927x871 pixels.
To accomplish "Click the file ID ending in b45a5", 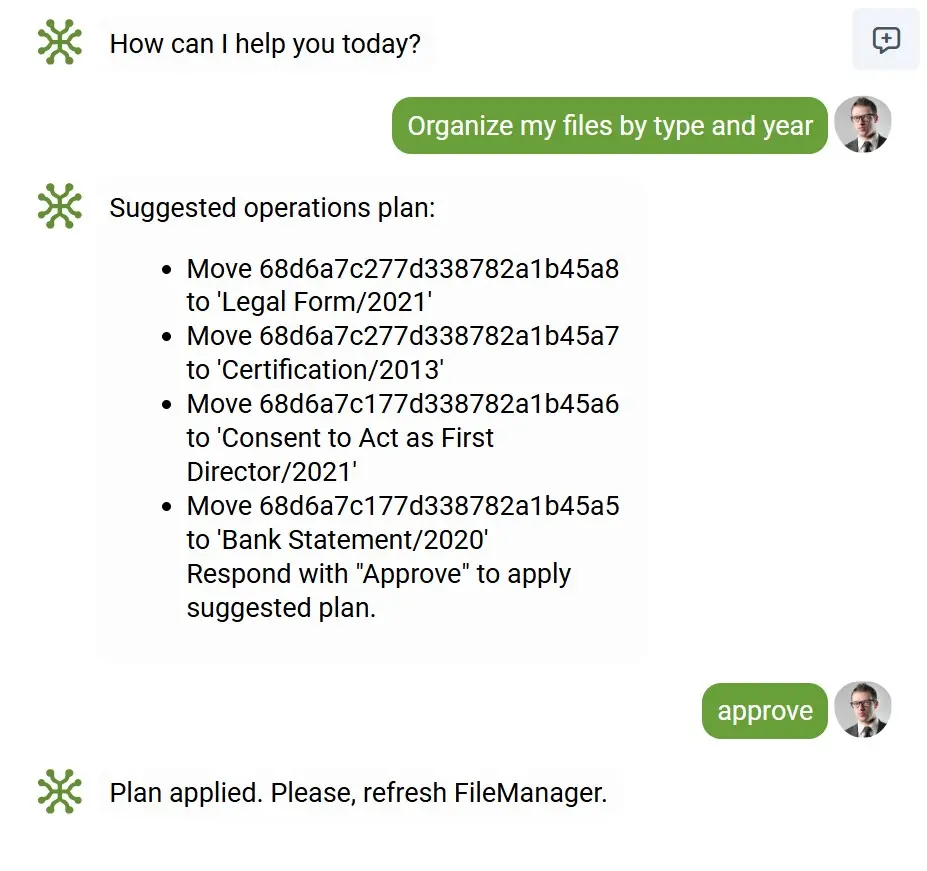I will (439, 506).
